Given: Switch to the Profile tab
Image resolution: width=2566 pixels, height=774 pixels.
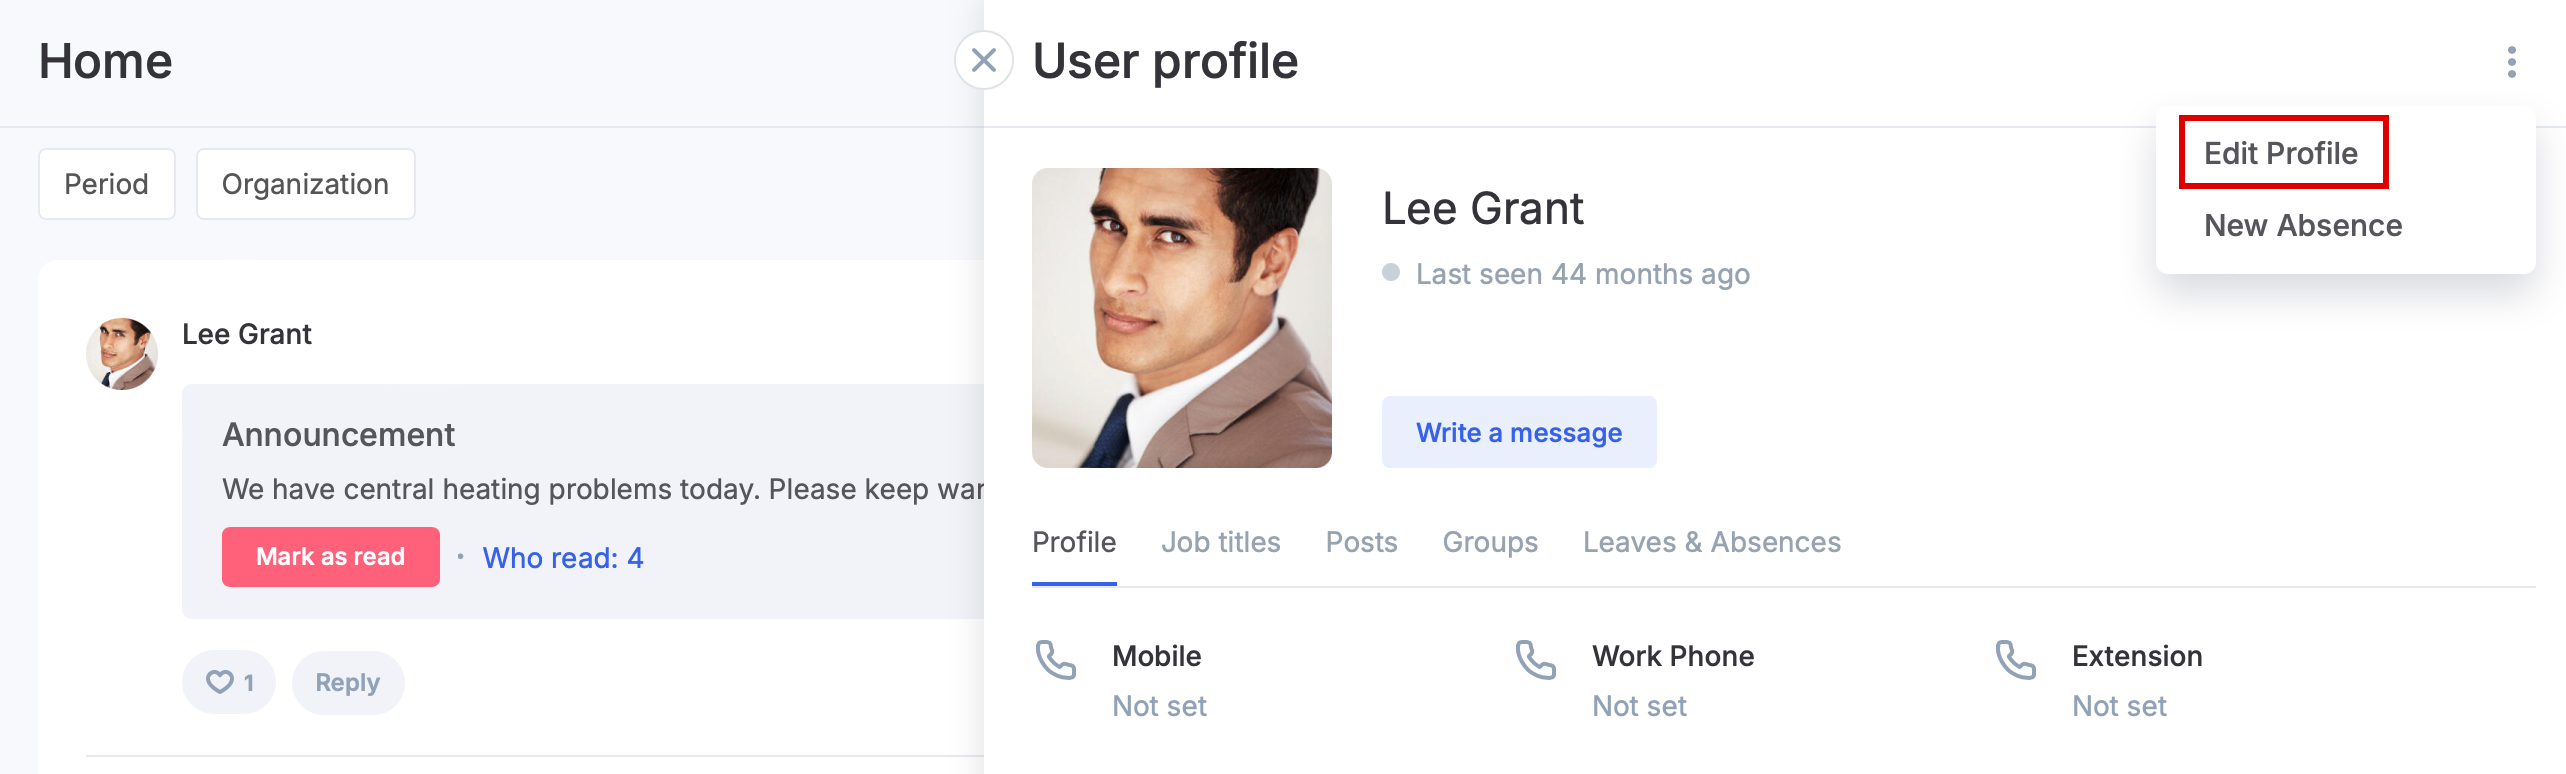Looking at the screenshot, I should pyautogui.click(x=1074, y=542).
